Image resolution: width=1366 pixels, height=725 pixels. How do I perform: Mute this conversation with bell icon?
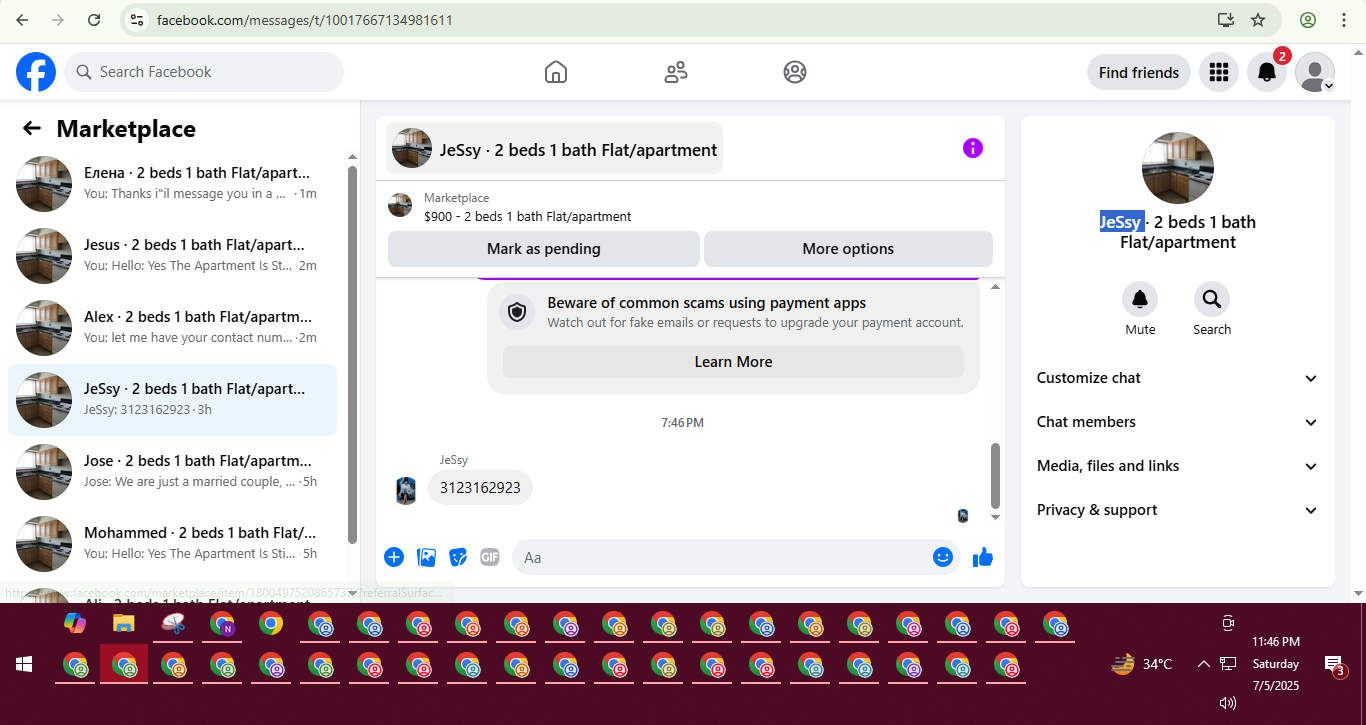[1140, 299]
